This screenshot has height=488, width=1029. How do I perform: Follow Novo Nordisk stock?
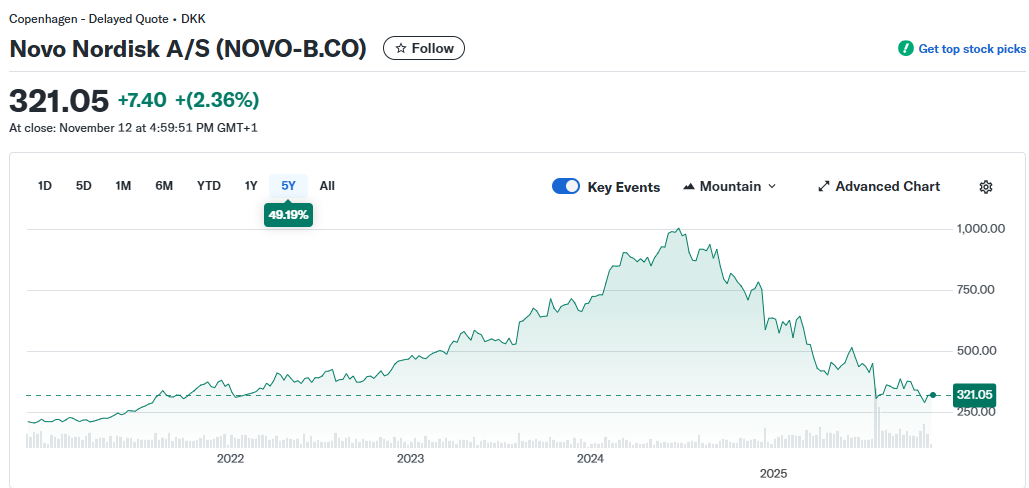point(424,49)
